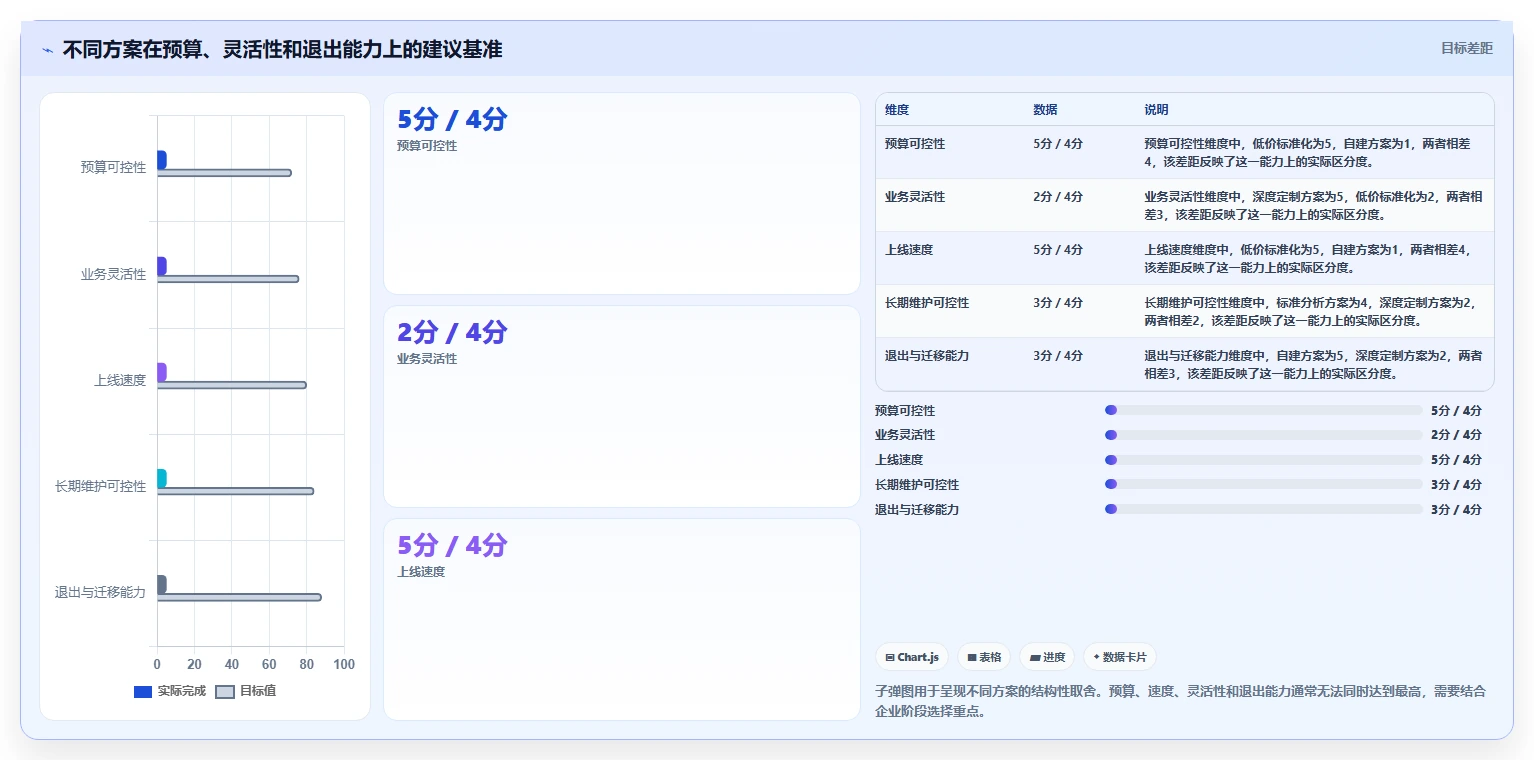Click the 进度 tag chip
The height and width of the screenshot is (760, 1534).
(x=1047, y=657)
